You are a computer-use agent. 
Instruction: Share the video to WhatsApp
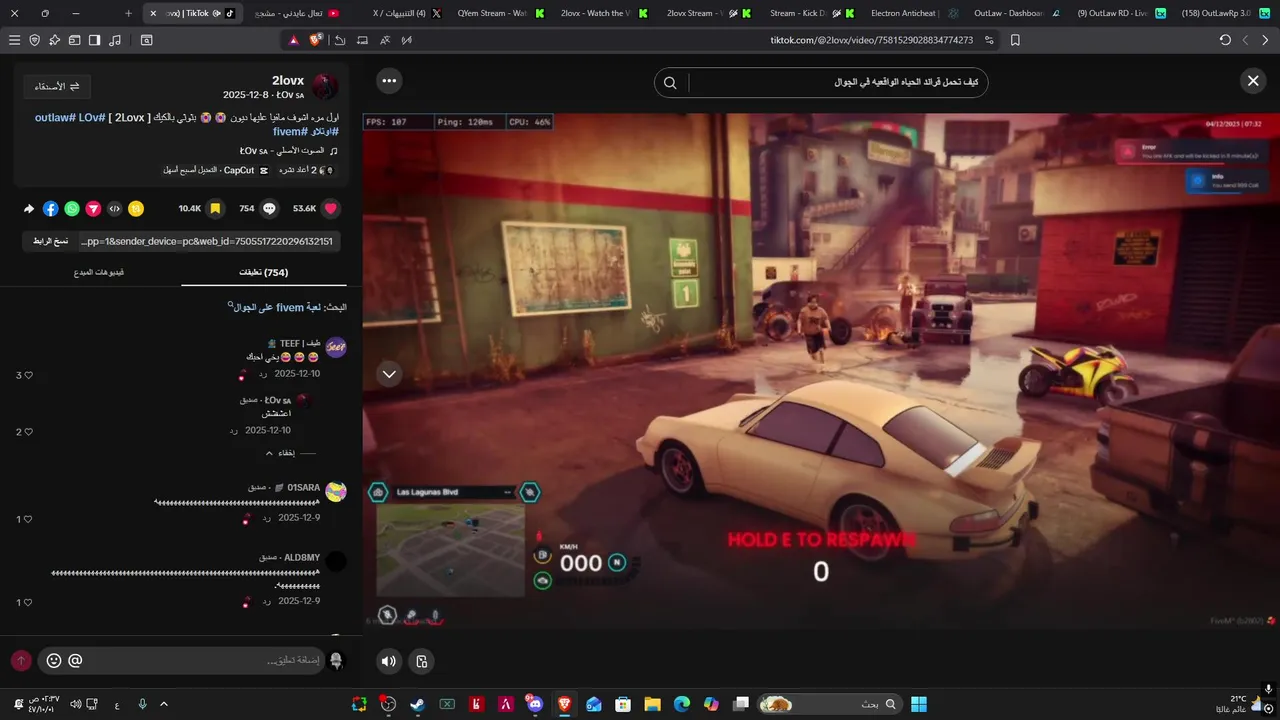pyautogui.click(x=72, y=208)
